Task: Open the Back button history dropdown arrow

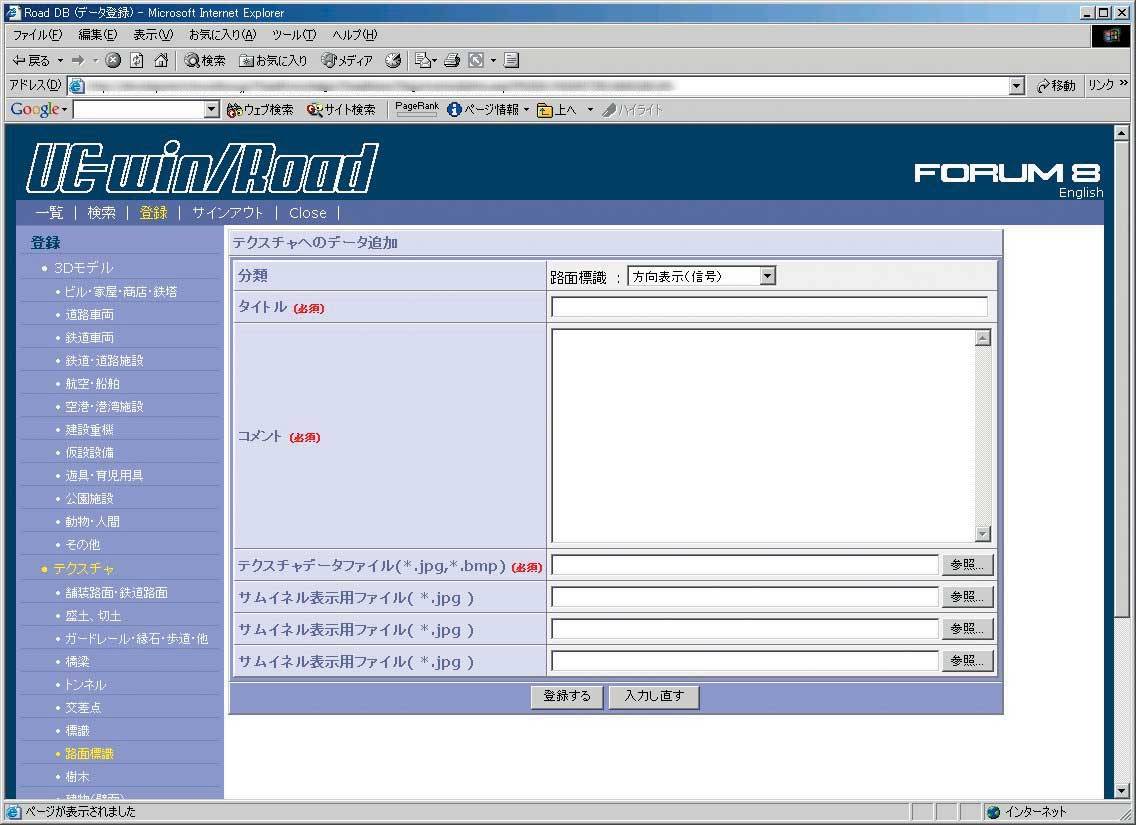Action: pos(60,60)
